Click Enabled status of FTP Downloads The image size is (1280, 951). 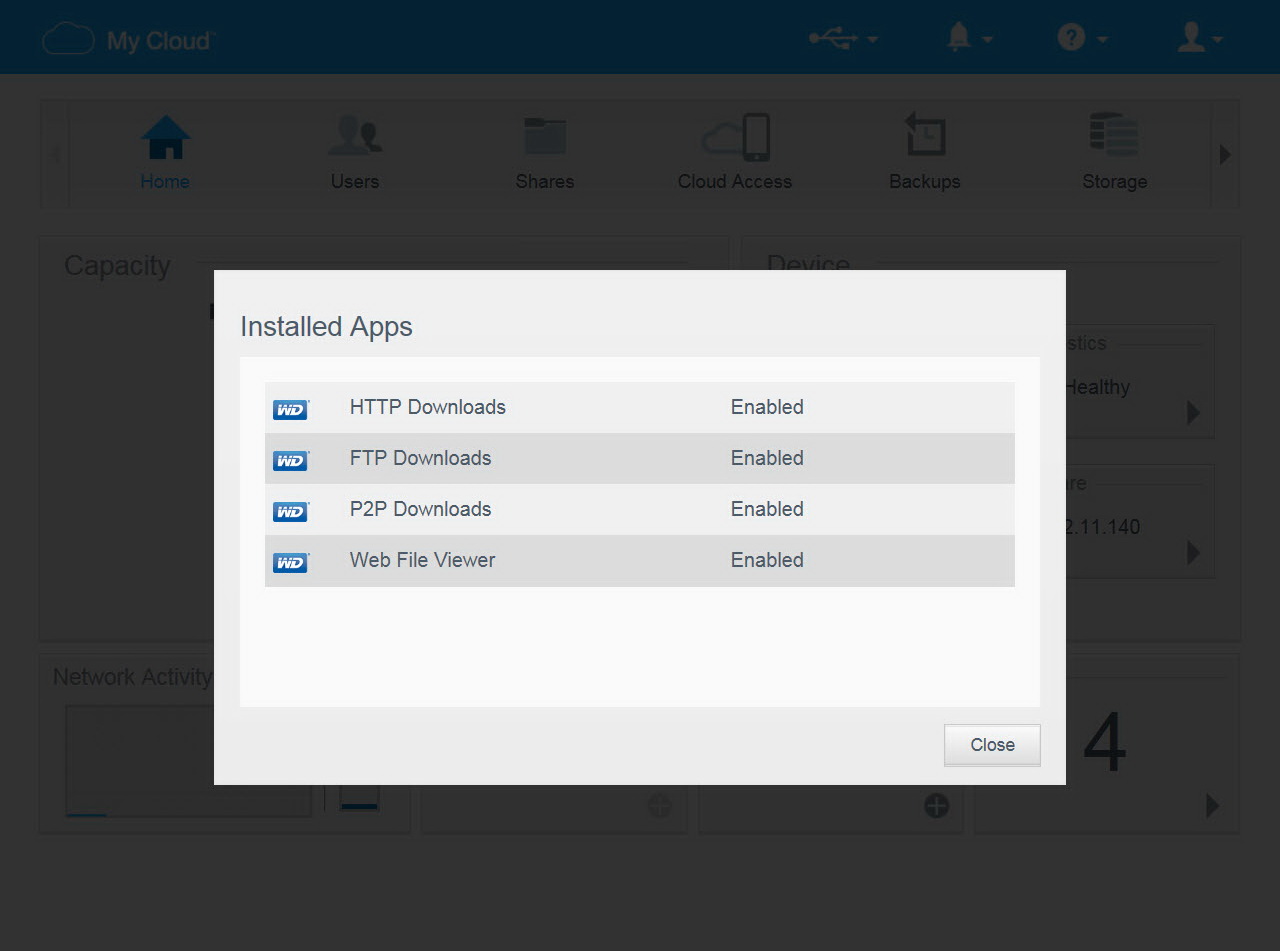pos(767,458)
